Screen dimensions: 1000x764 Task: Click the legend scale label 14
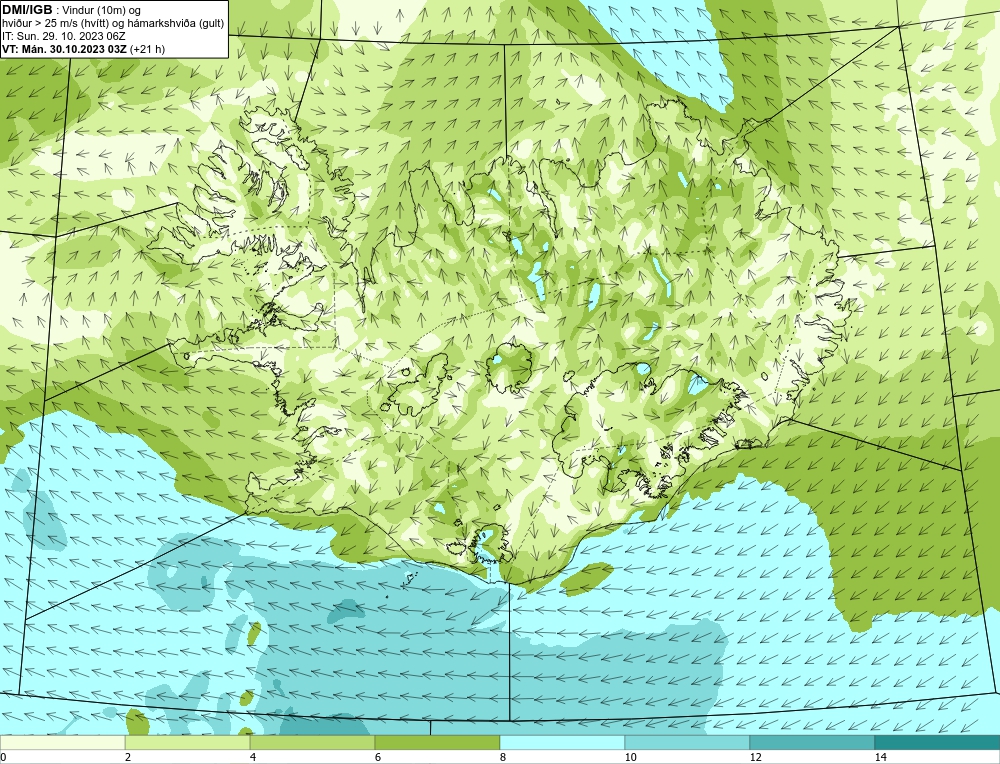(x=881, y=757)
